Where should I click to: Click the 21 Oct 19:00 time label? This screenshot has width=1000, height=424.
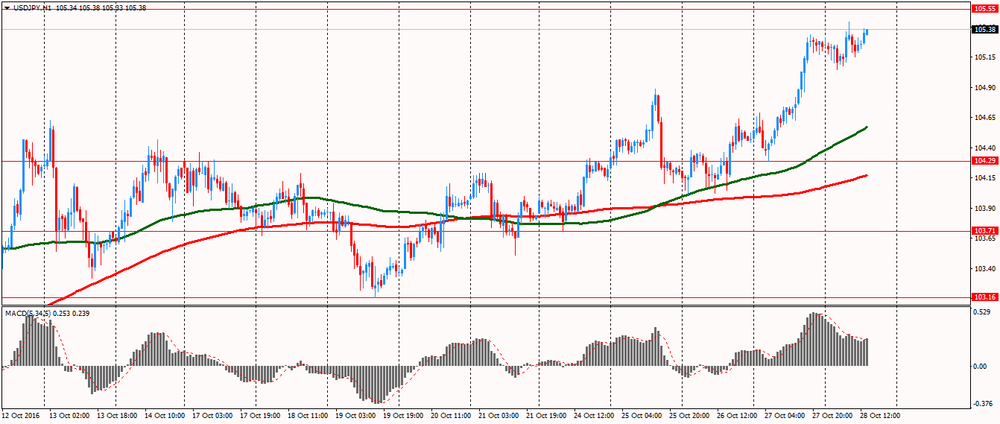click(x=548, y=414)
